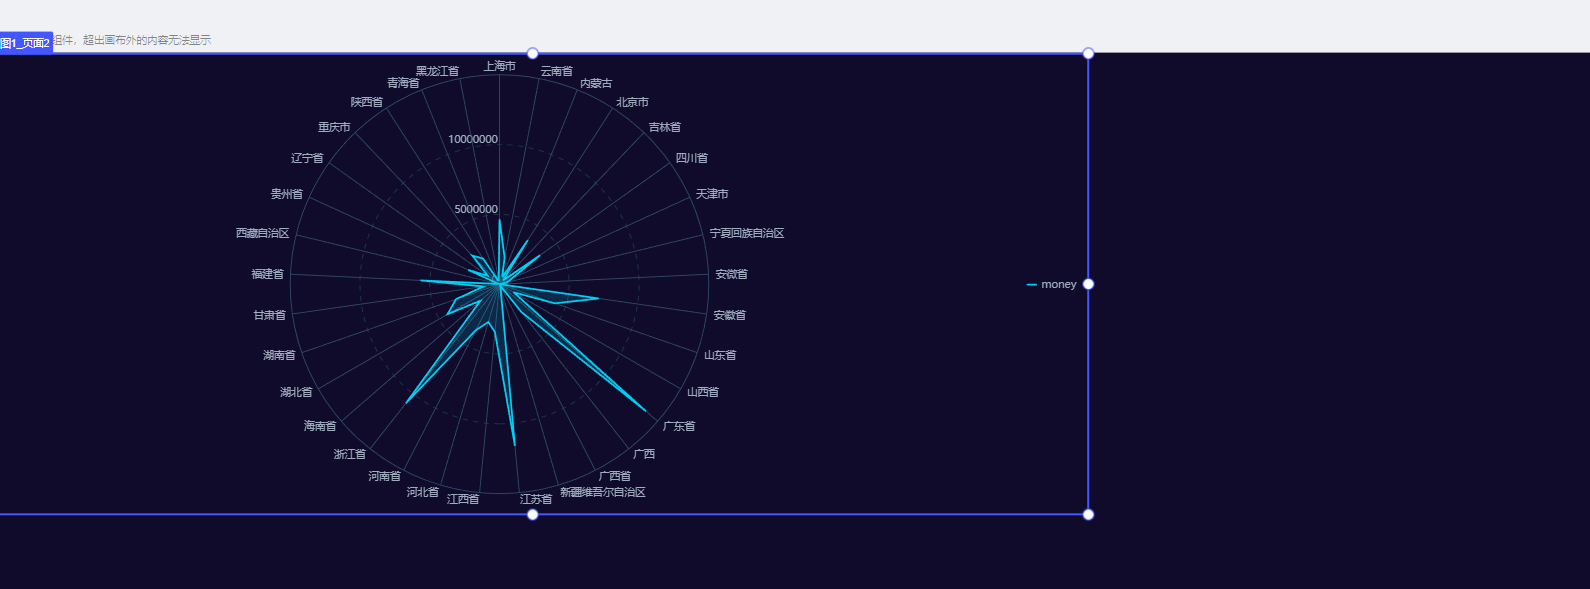The height and width of the screenshot is (589, 1590).
Task: Click the 安徽省 radar axis label
Action: [730, 315]
